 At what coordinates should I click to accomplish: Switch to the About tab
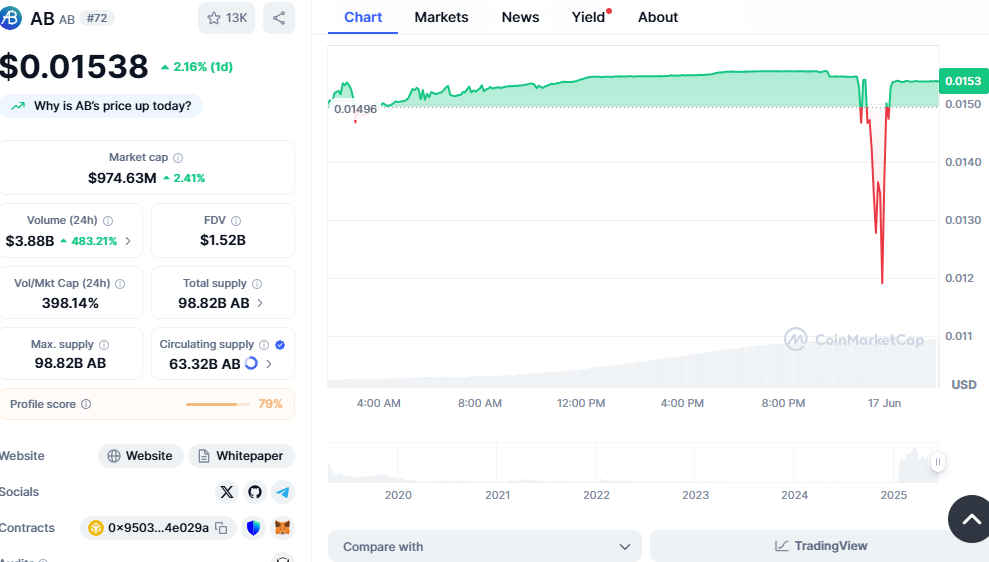[x=658, y=18]
